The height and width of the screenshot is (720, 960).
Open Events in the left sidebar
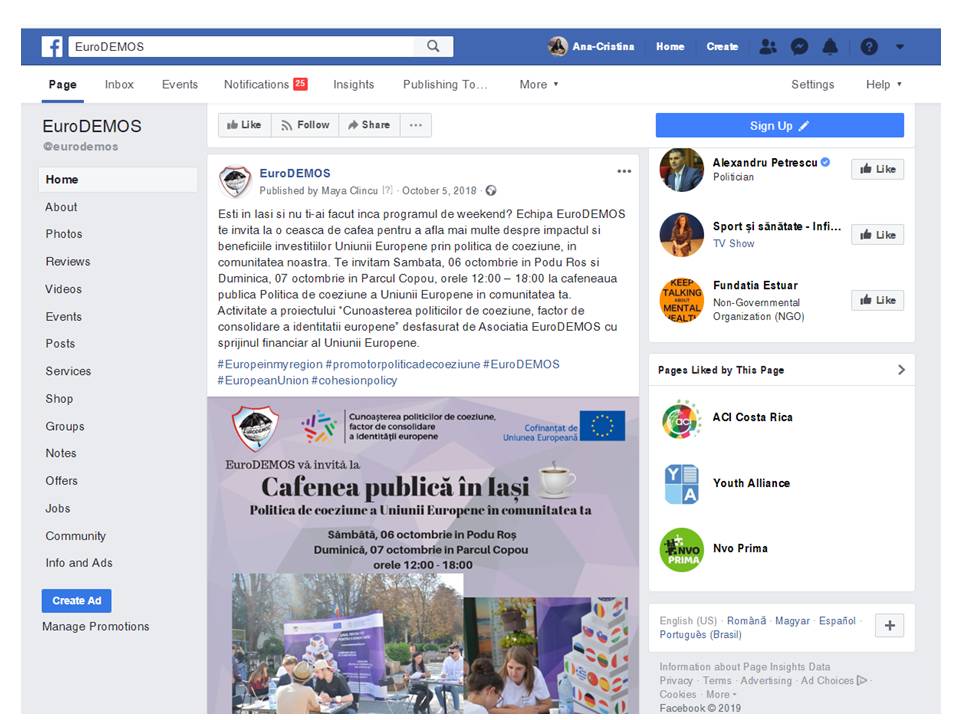pos(64,317)
